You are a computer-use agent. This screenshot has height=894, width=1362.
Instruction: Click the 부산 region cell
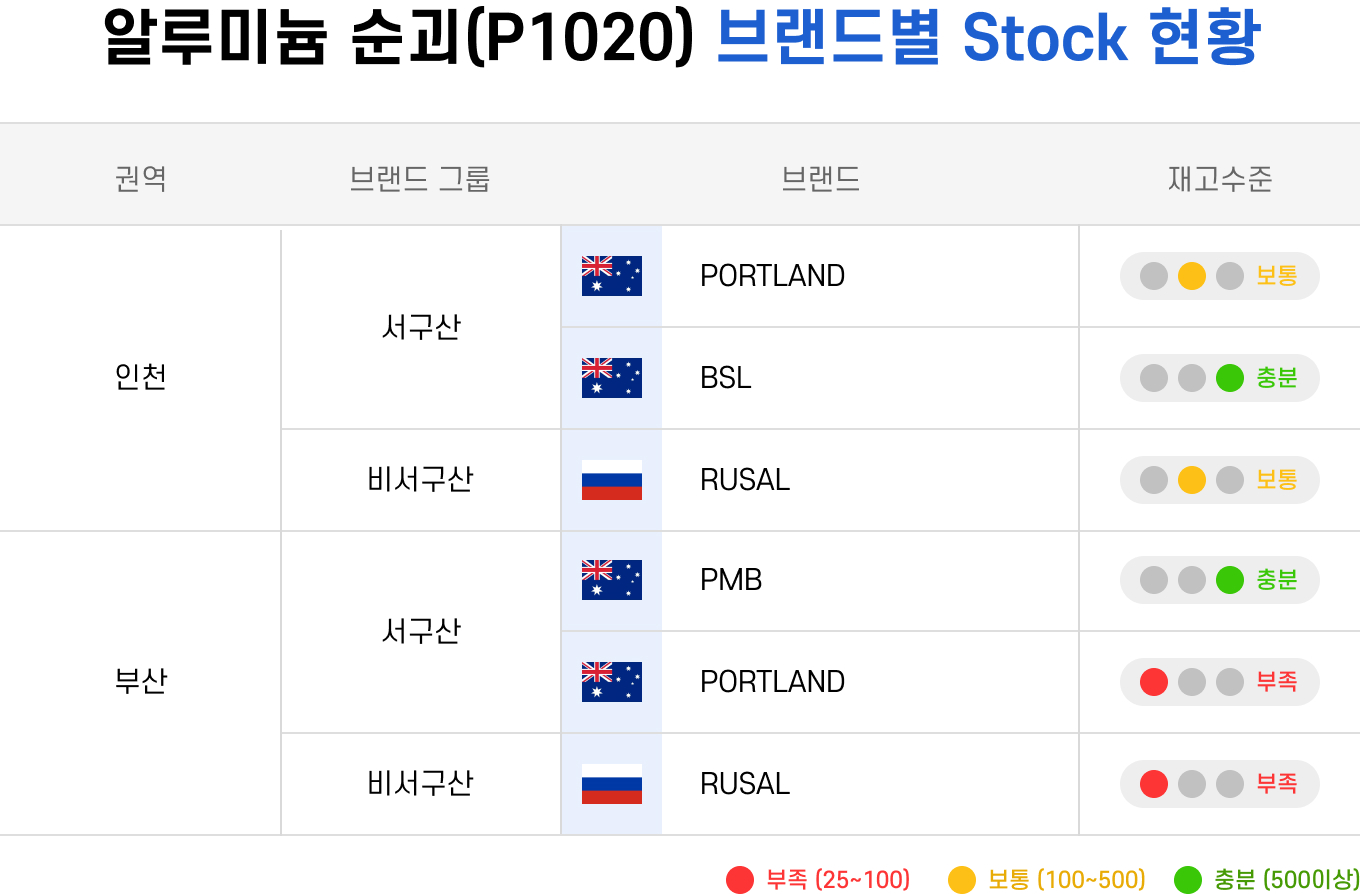[141, 681]
